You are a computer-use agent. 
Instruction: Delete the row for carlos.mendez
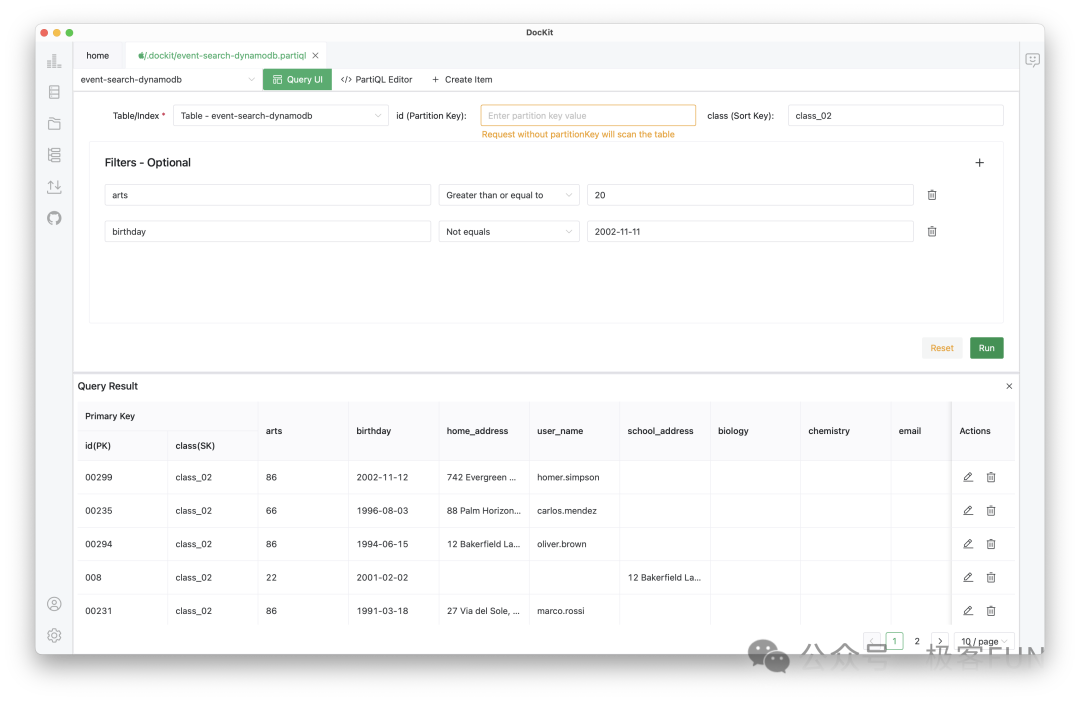(991, 510)
